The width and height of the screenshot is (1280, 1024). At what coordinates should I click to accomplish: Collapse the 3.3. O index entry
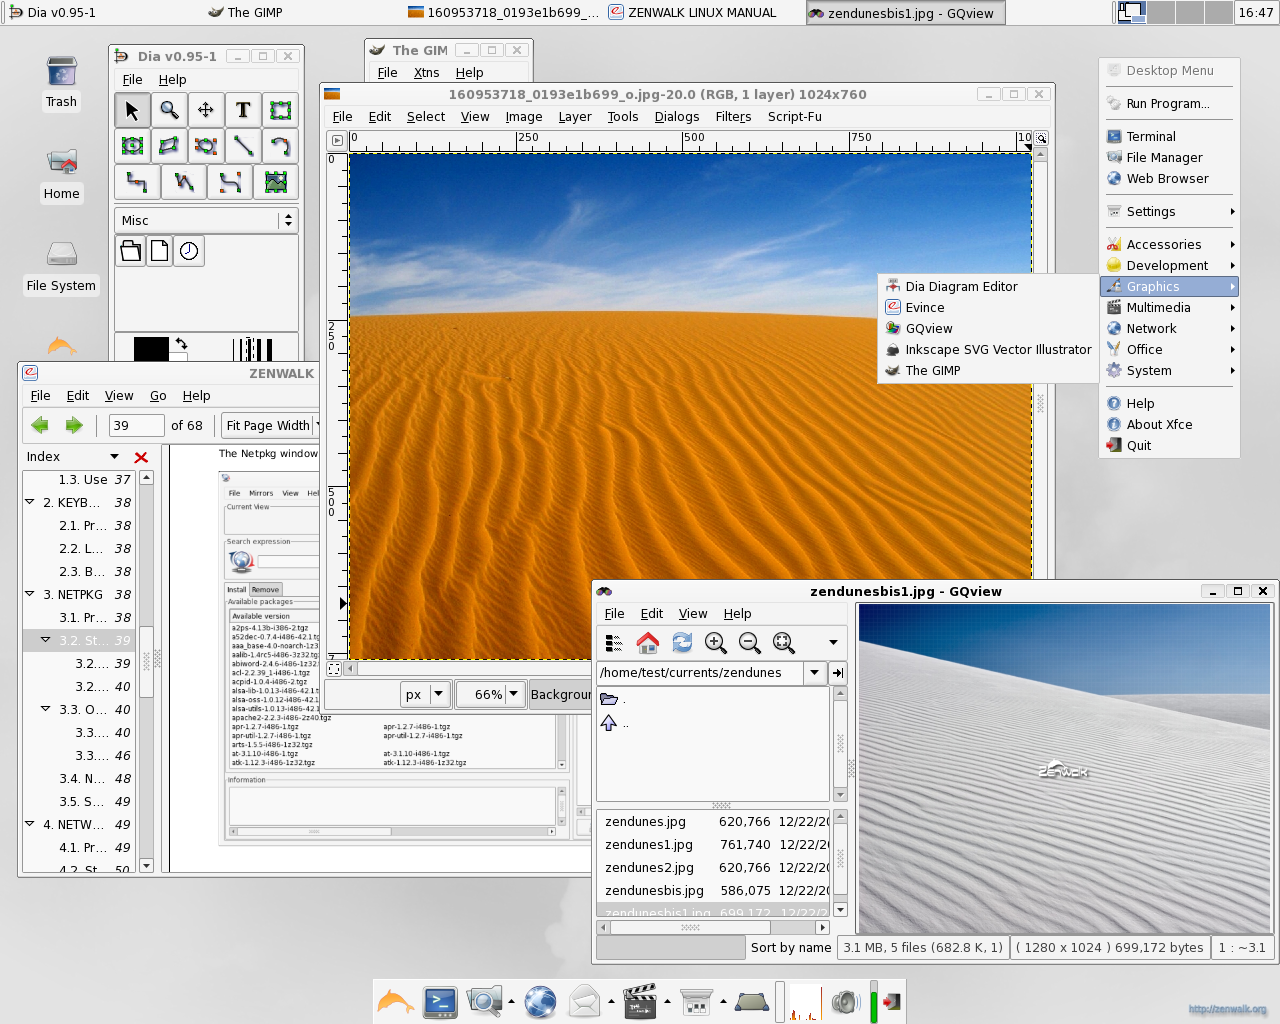46,709
